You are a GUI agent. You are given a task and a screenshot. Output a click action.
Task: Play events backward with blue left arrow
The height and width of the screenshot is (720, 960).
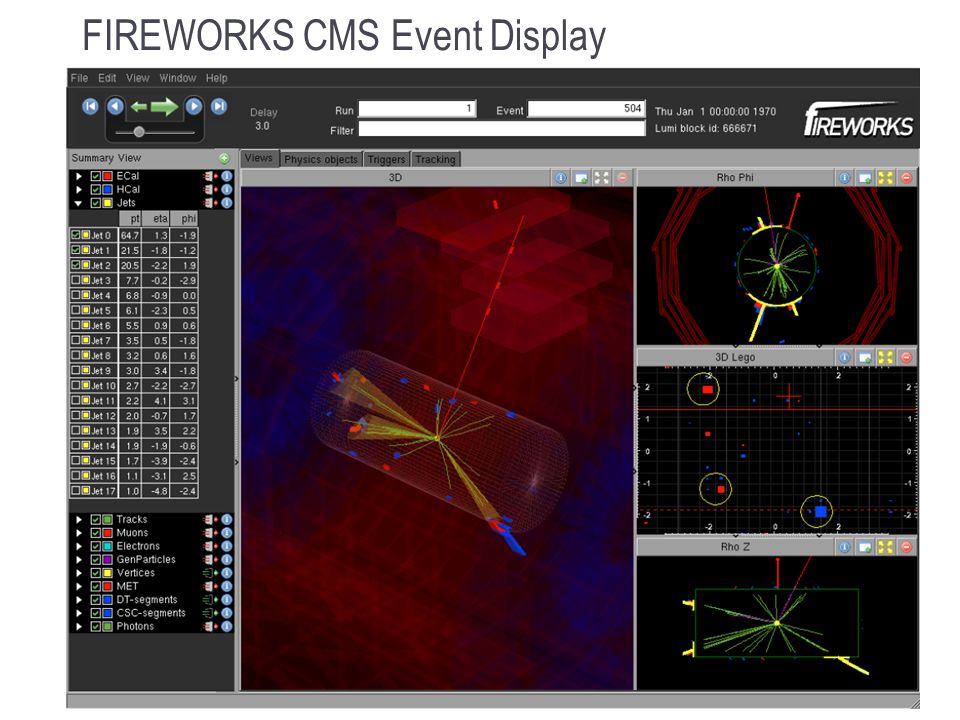click(x=115, y=107)
